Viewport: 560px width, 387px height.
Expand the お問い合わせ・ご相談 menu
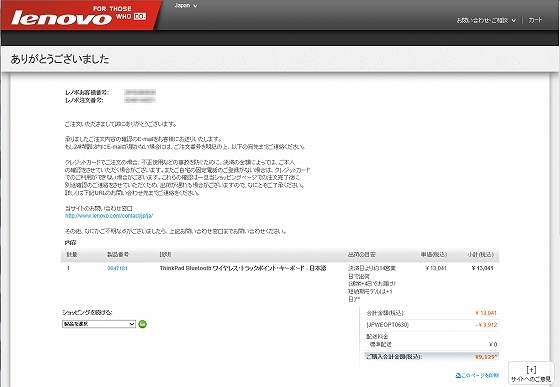coord(486,20)
